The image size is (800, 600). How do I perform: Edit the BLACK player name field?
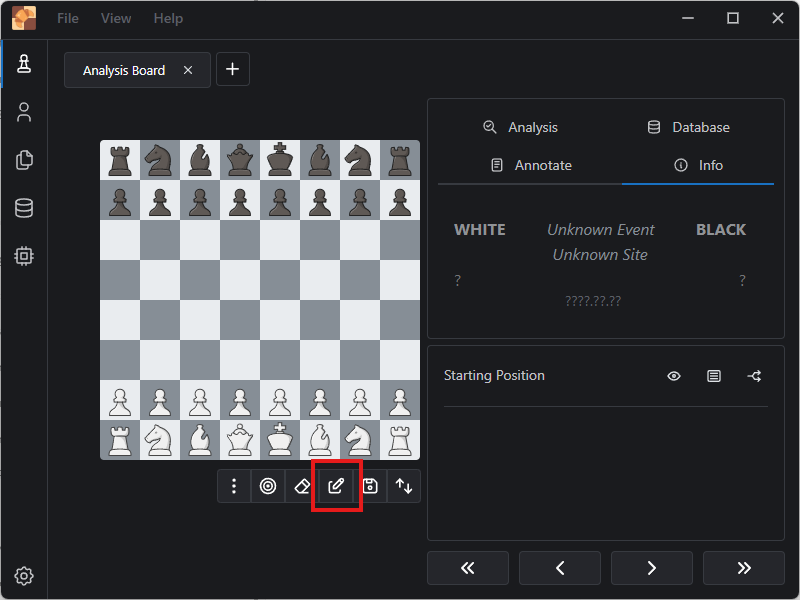pos(721,230)
